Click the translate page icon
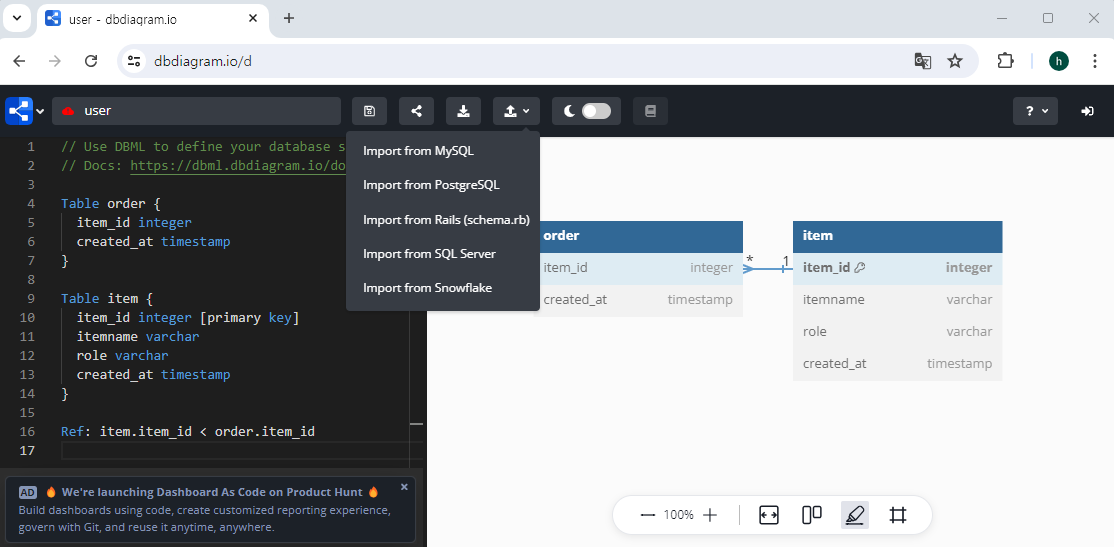 (922, 61)
